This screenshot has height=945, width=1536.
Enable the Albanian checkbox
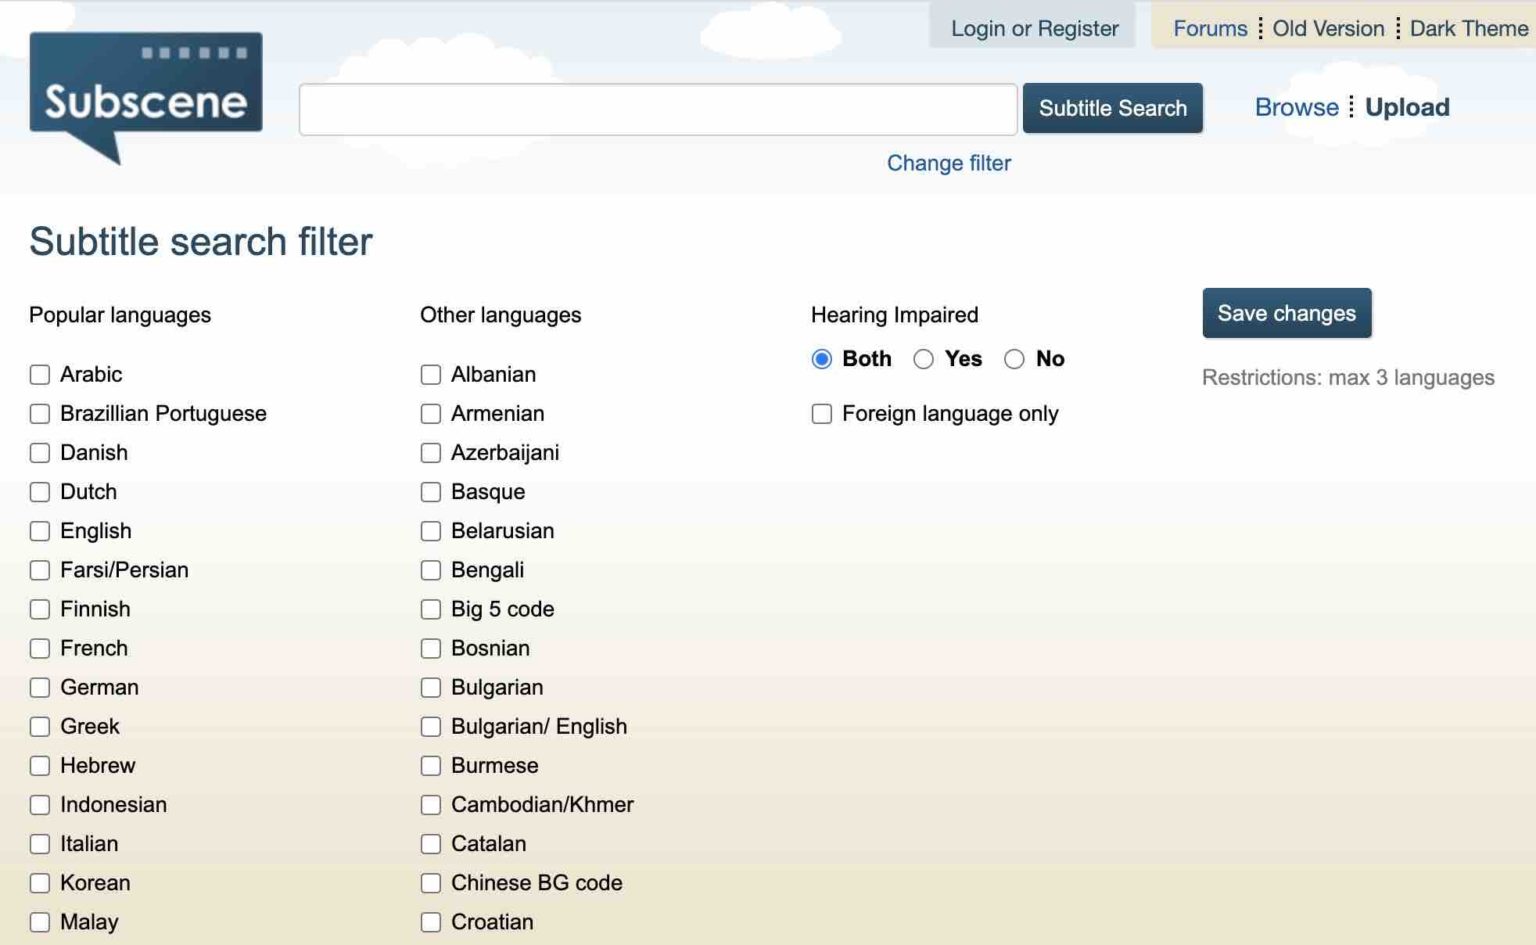[431, 374]
